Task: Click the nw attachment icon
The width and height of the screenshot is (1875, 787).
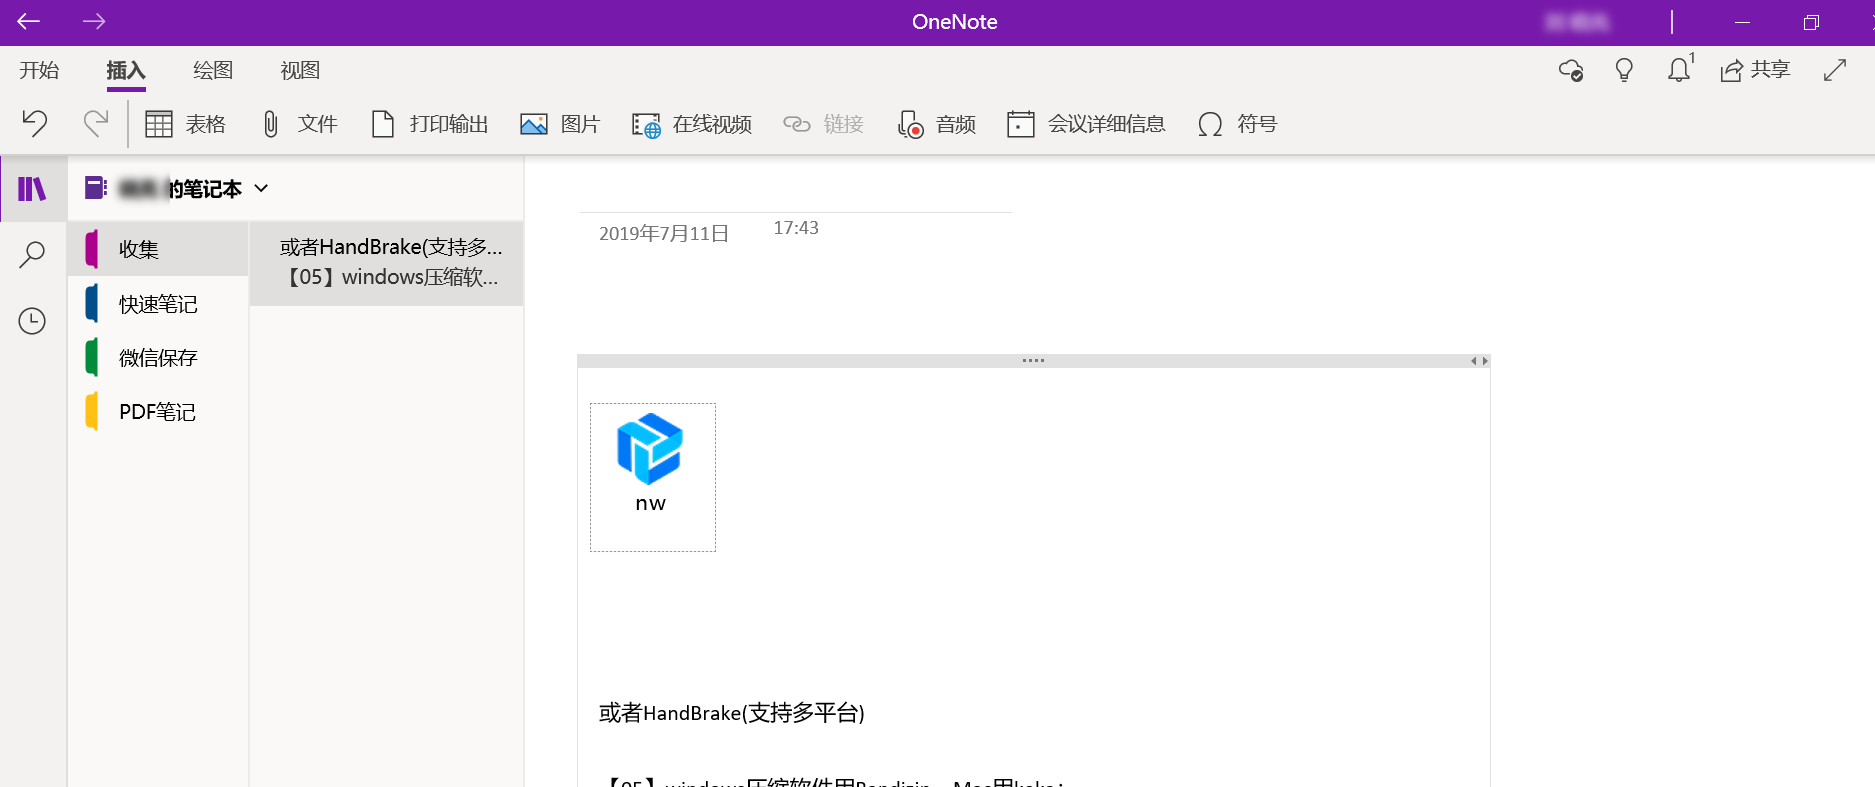Action: click(x=652, y=477)
